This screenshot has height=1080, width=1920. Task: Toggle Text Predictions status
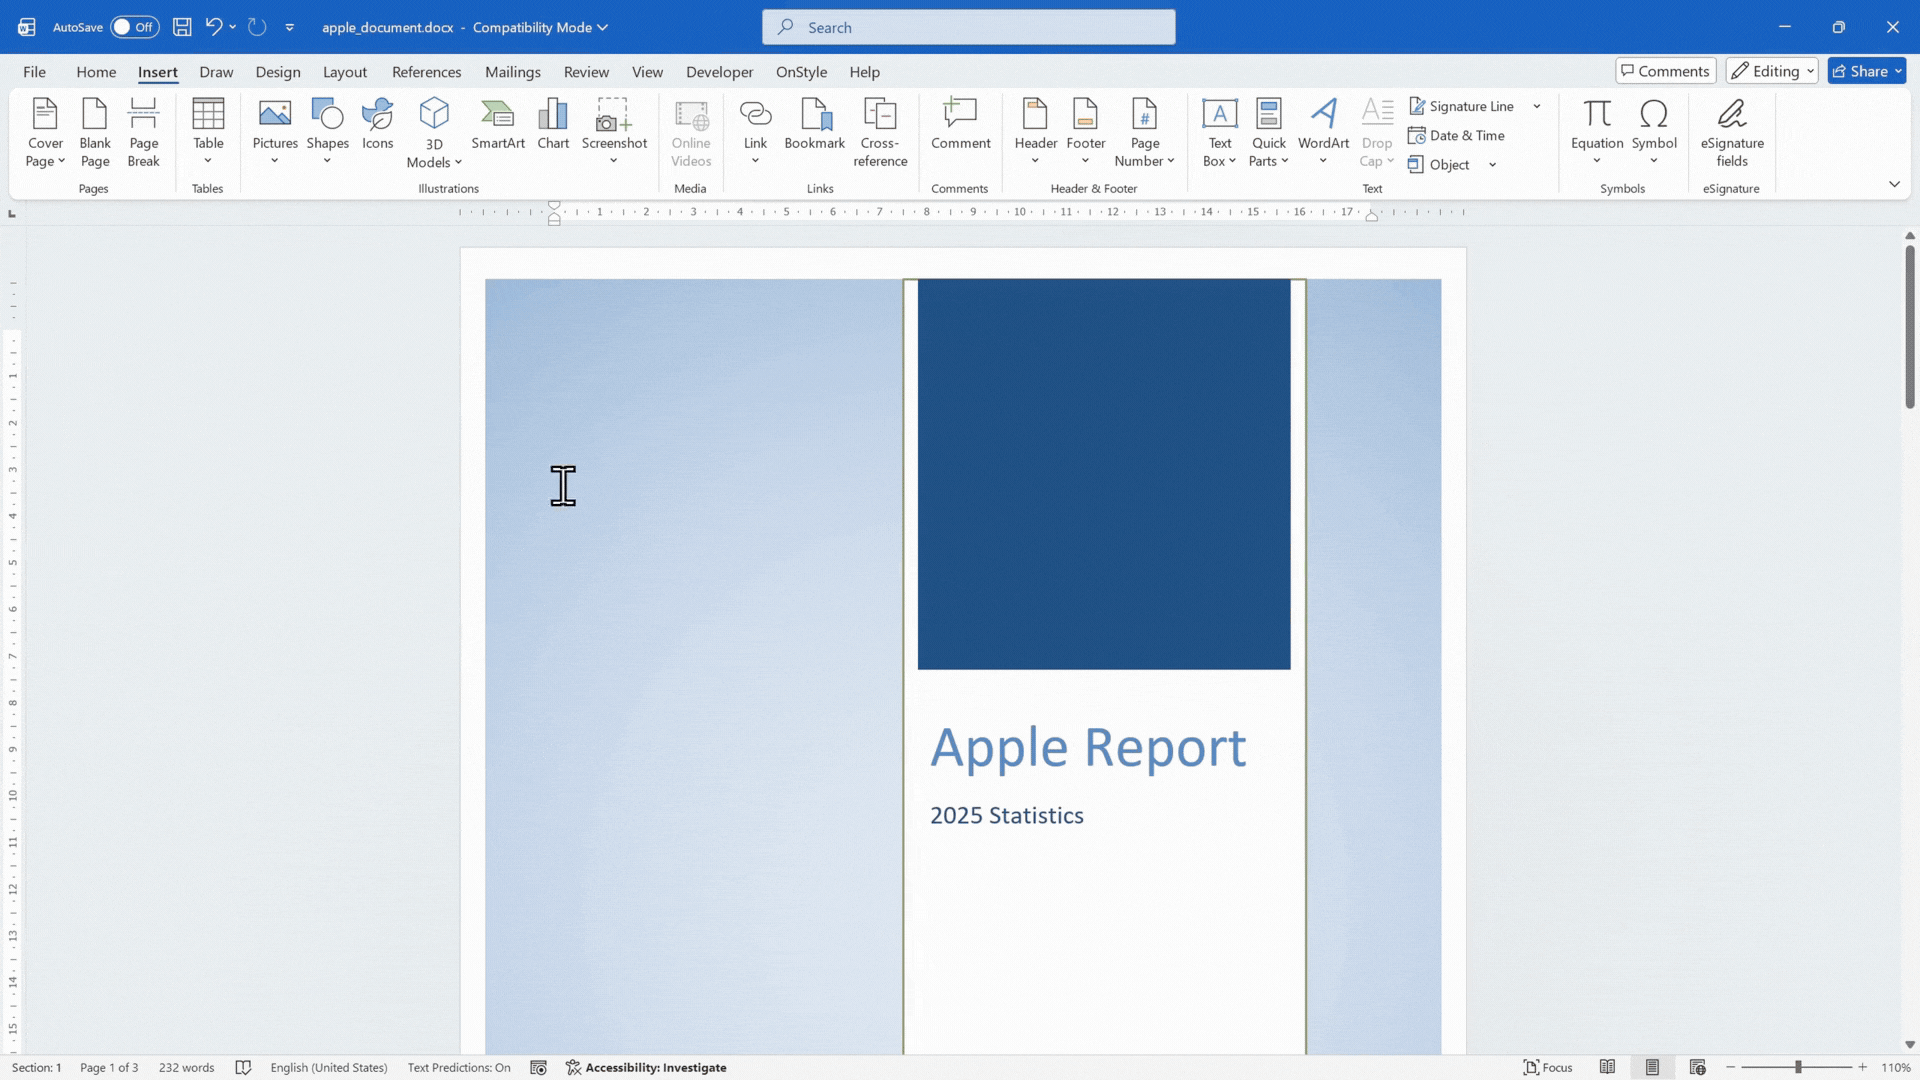(459, 1067)
